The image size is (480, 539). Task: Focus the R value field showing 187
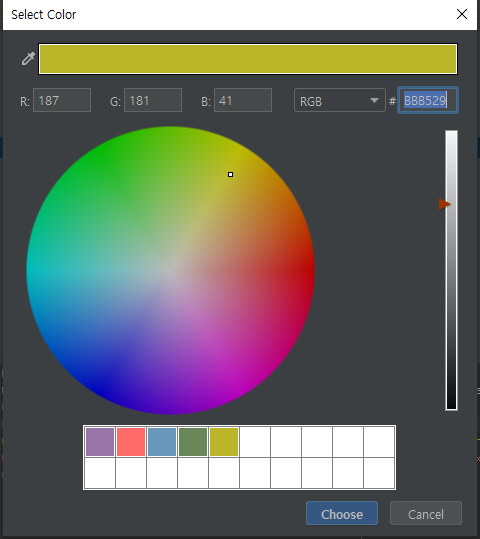click(x=62, y=100)
